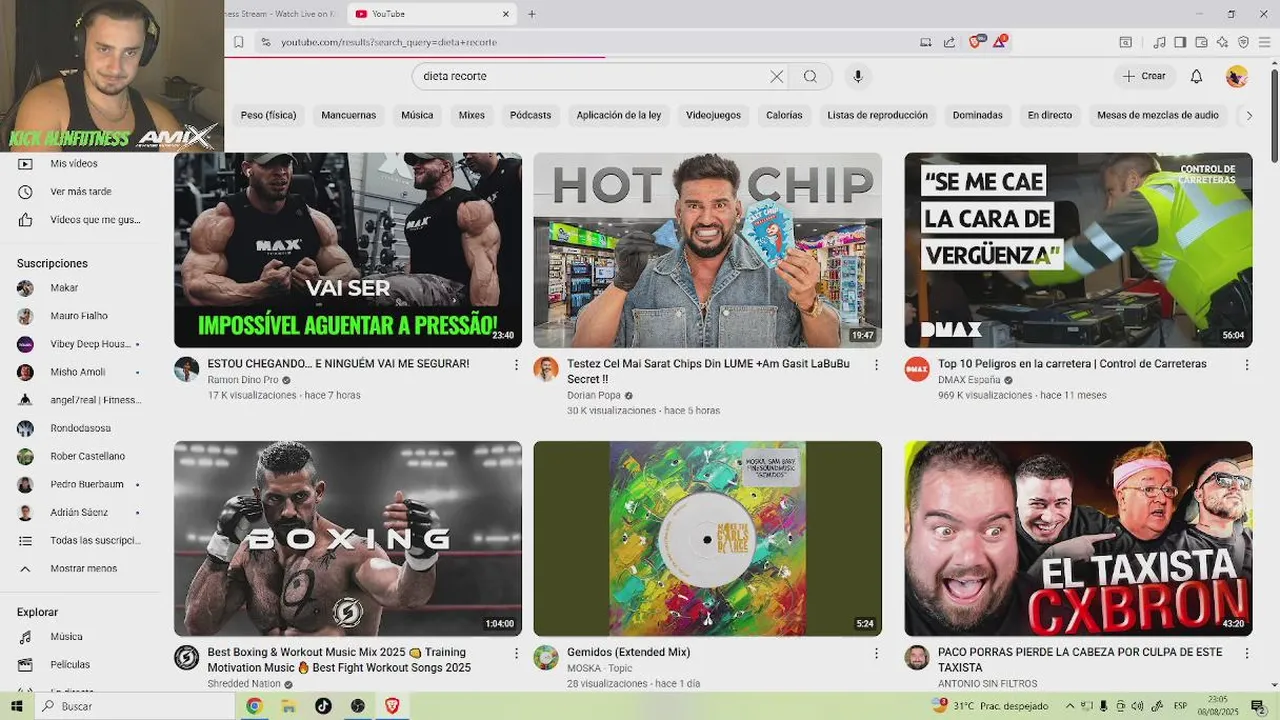This screenshot has height=720, width=1280.
Task: Click the Brave Shields lion icon
Action: 975,42
